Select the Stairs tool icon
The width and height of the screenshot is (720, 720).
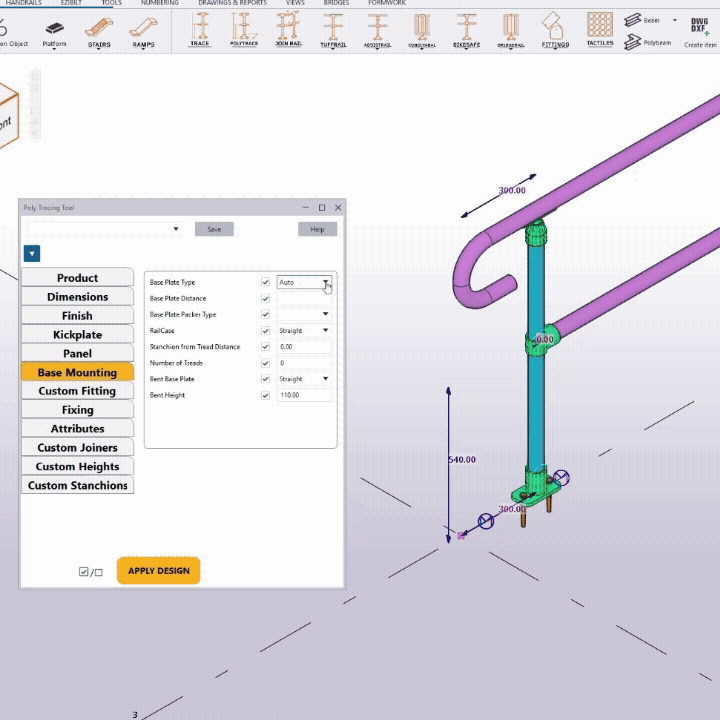[99, 29]
